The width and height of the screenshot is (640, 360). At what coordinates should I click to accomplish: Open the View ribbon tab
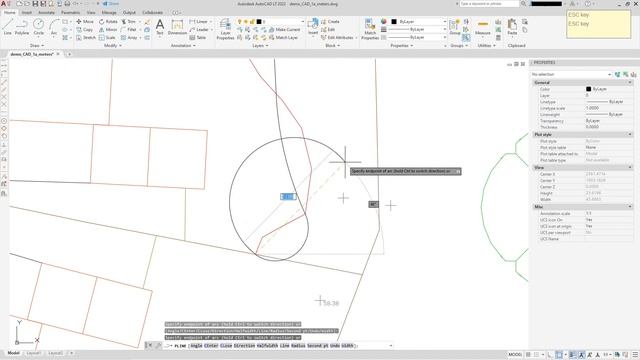(91, 13)
